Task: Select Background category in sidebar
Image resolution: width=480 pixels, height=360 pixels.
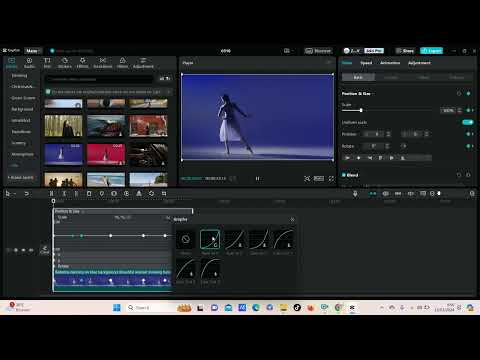Action: (x=22, y=109)
